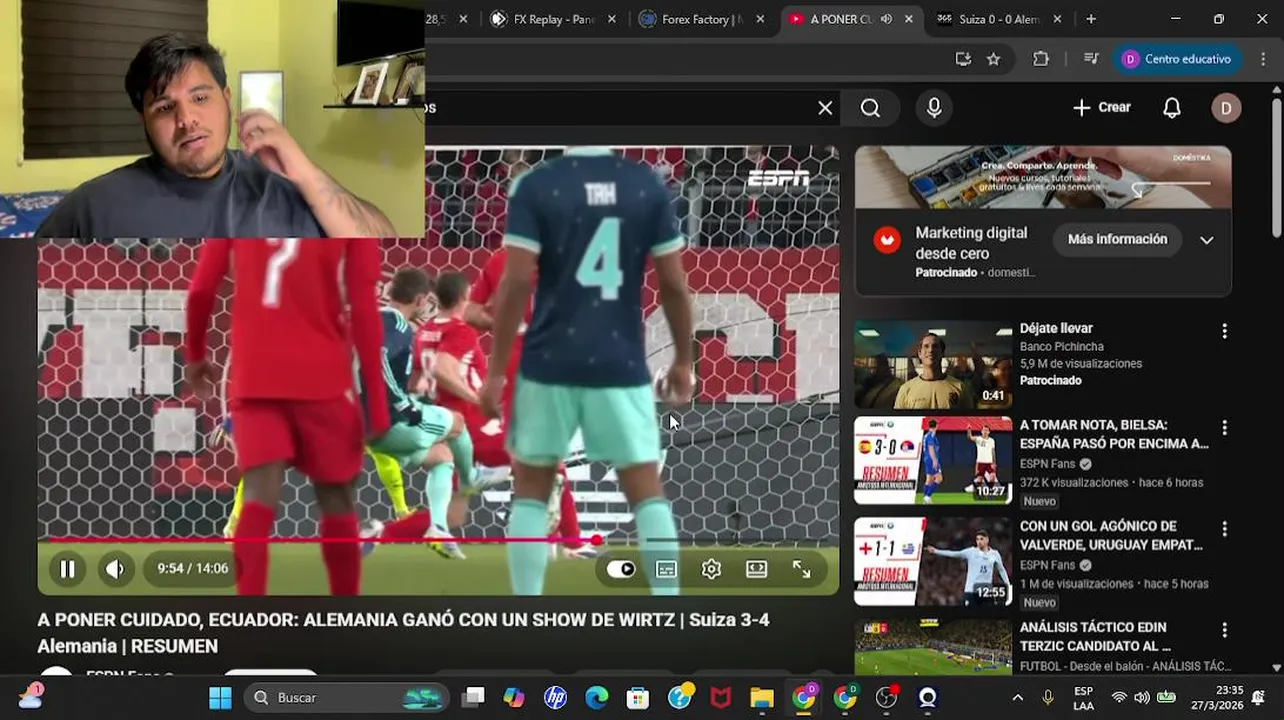This screenshot has height=720, width=1284.
Task: Open the ESP LAA language switcher
Action: click(1083, 697)
